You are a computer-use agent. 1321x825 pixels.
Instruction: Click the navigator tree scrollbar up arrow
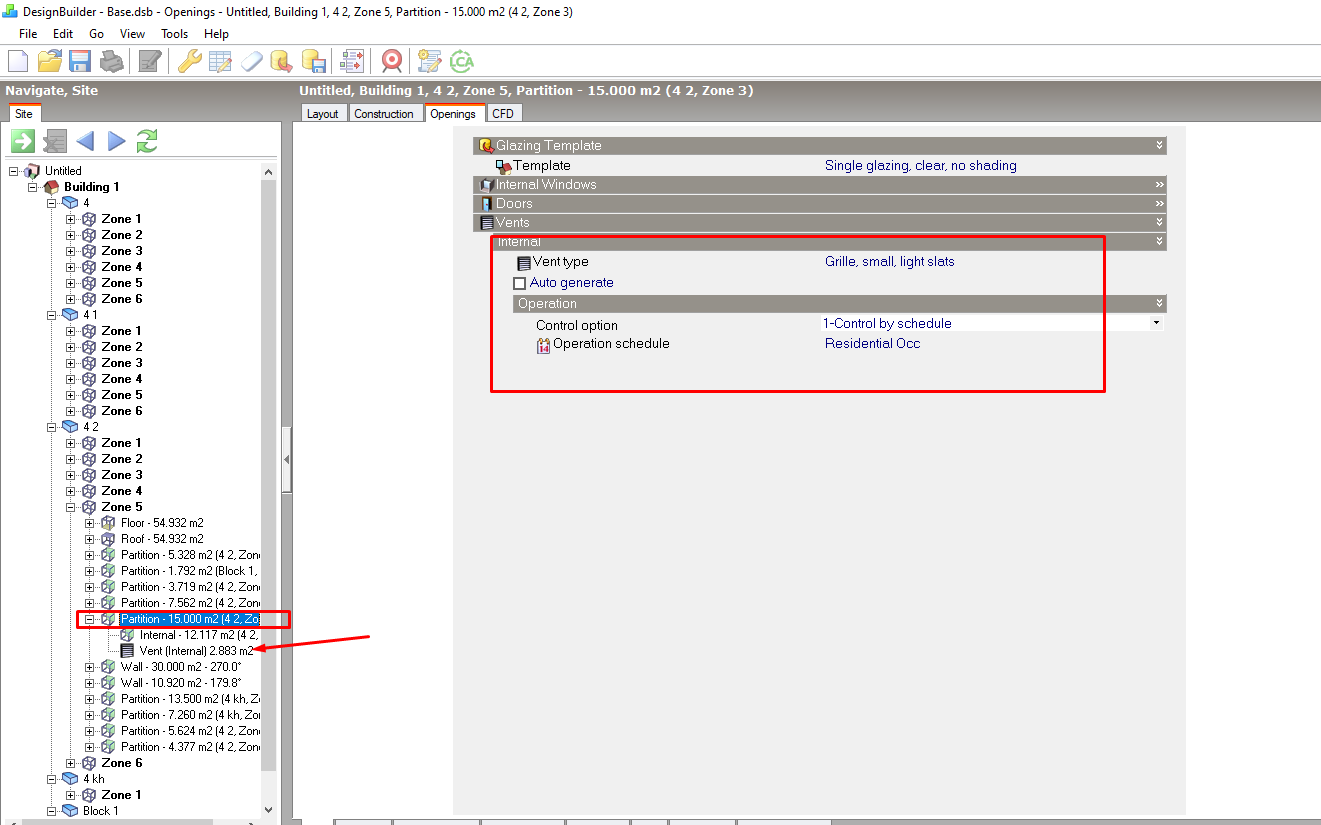[x=268, y=172]
